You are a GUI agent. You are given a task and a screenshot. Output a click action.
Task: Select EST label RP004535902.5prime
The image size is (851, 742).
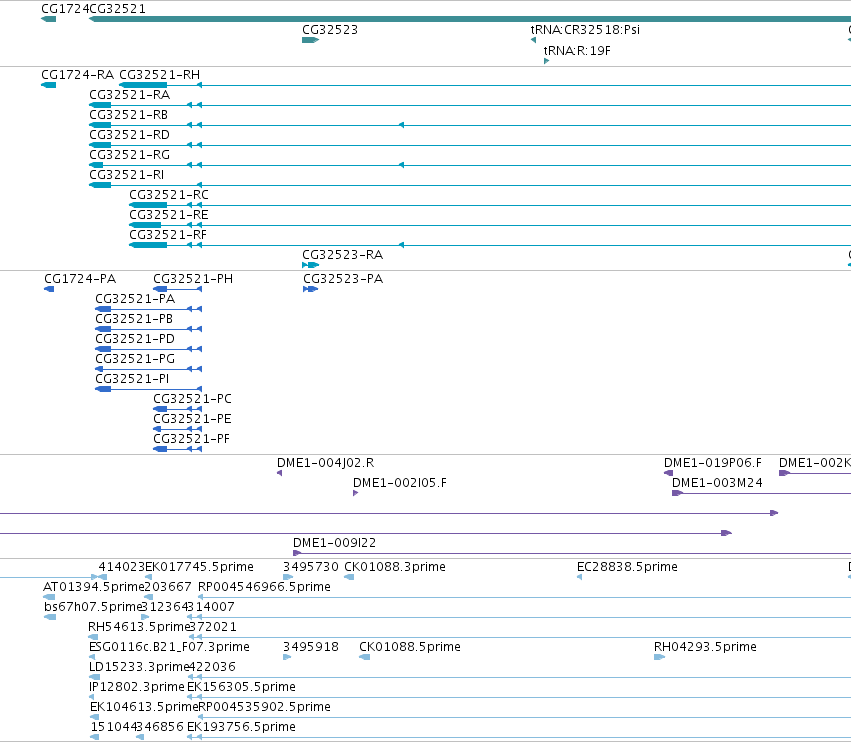[265, 707]
